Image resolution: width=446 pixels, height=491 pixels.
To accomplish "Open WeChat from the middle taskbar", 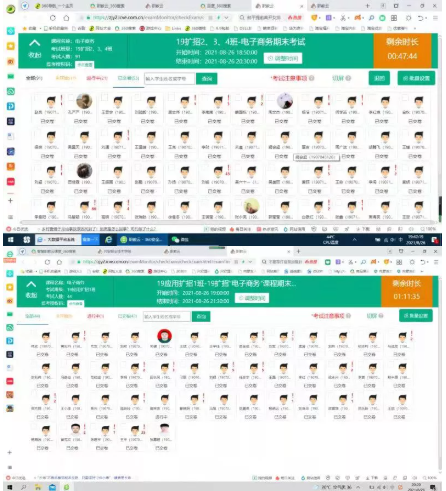I will pyautogui.click(x=175, y=239).
